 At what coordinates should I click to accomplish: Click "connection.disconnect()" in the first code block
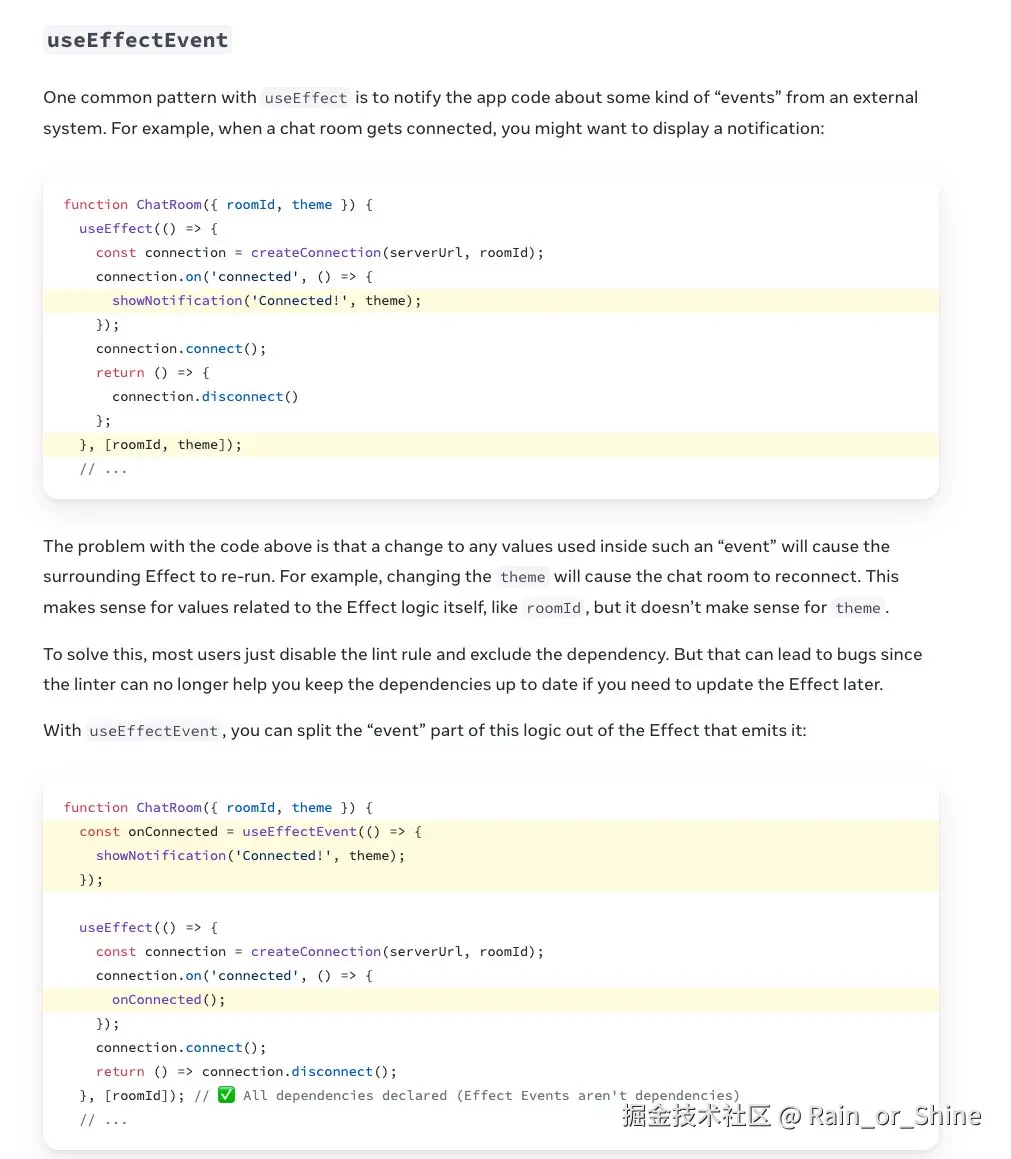pos(205,396)
